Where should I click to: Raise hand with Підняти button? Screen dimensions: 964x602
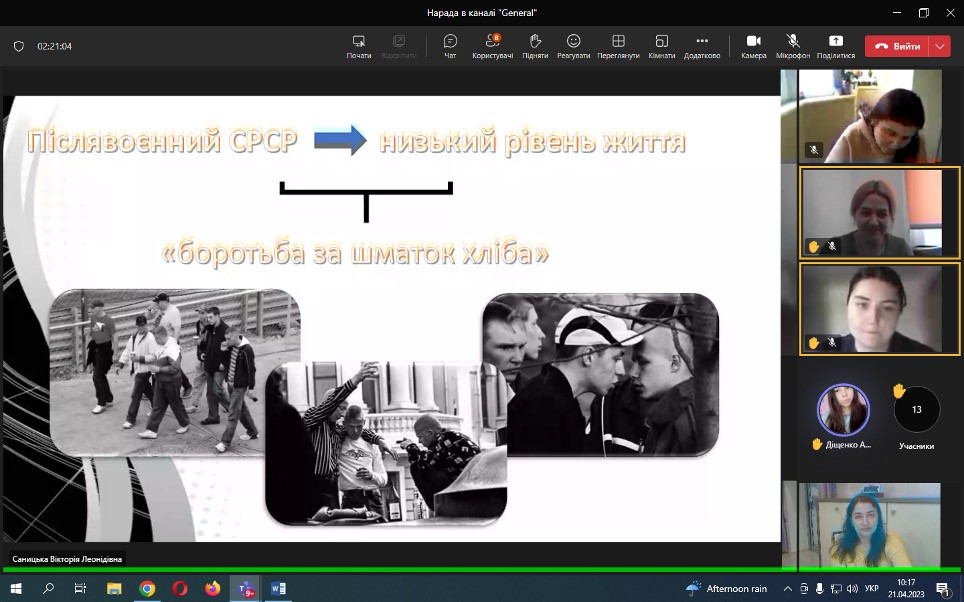click(x=535, y=46)
